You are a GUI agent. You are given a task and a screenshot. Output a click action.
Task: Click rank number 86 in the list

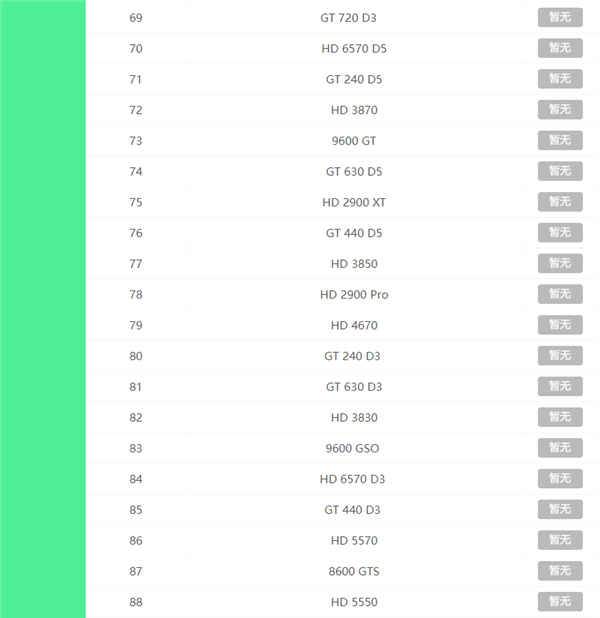[x=136, y=541]
